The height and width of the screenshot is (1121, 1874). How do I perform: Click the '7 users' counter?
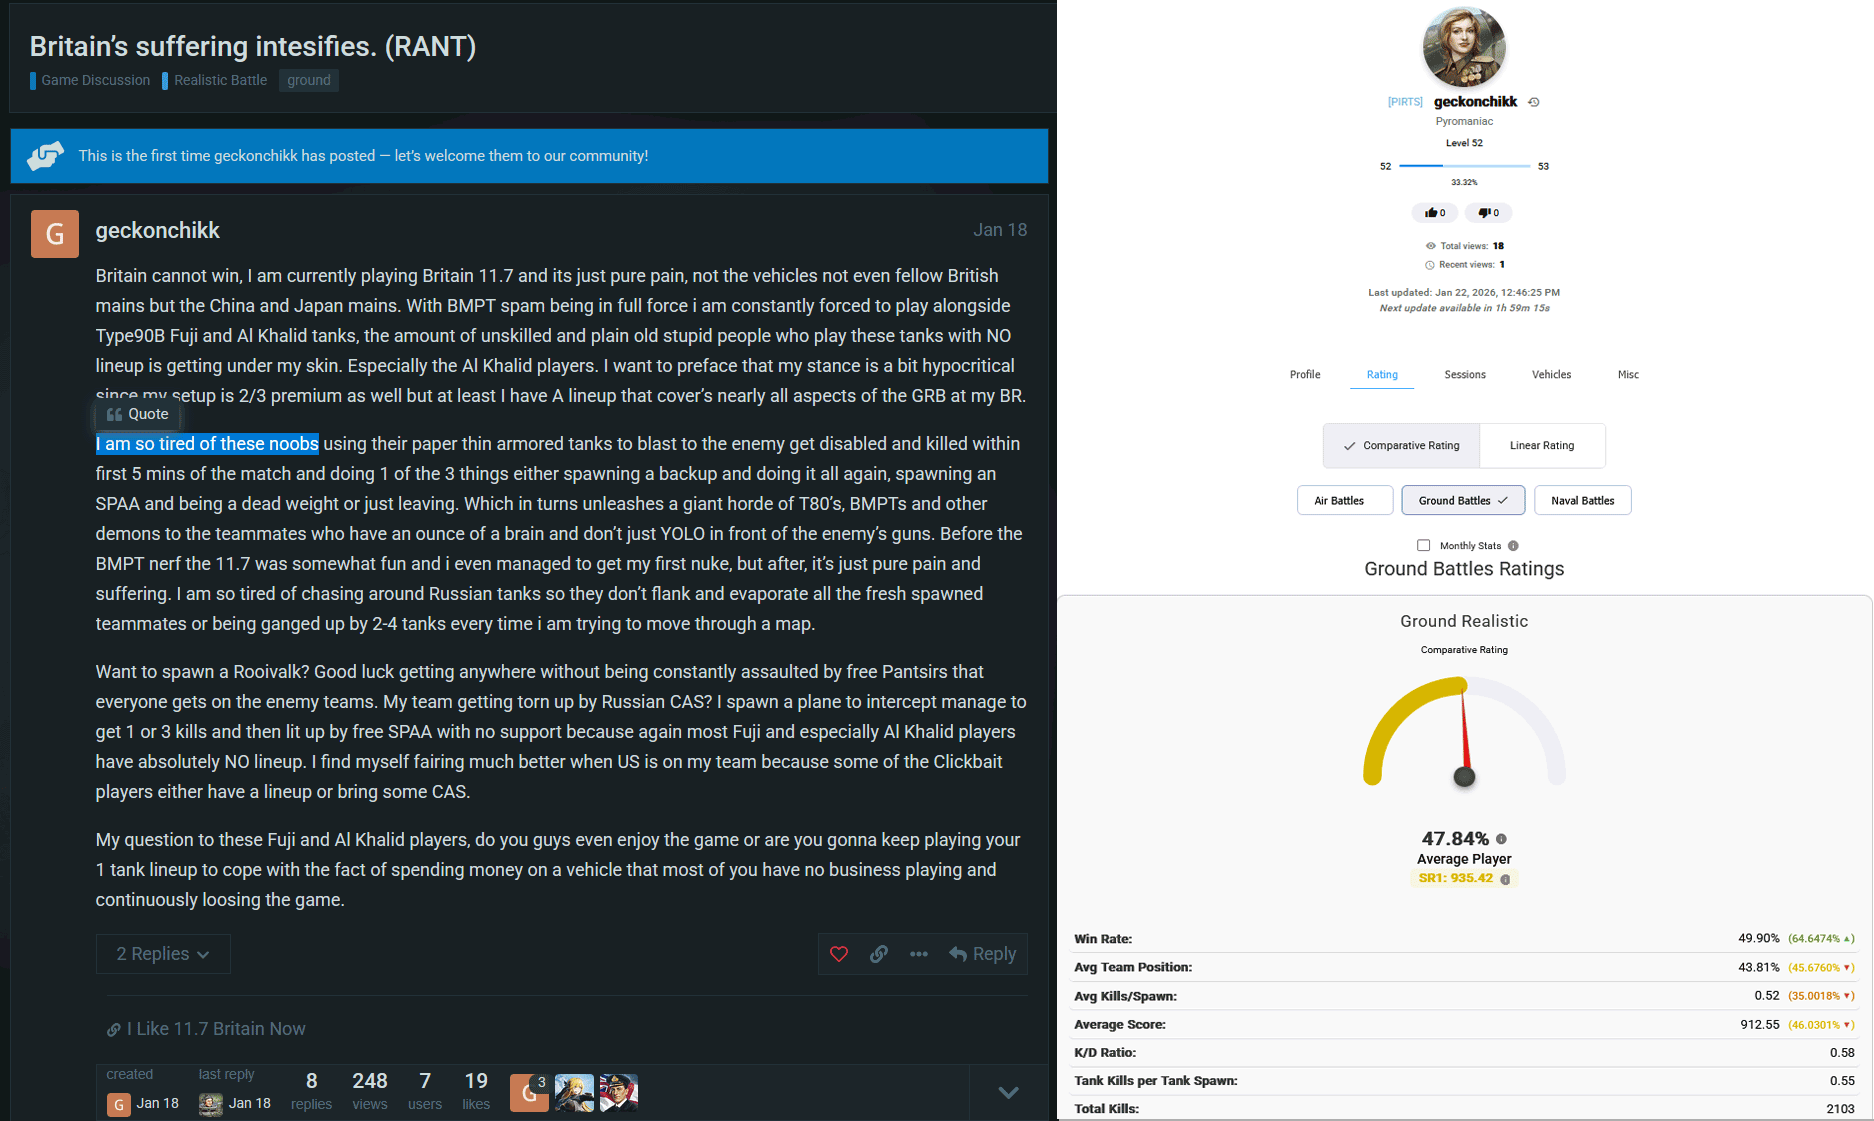click(425, 1091)
